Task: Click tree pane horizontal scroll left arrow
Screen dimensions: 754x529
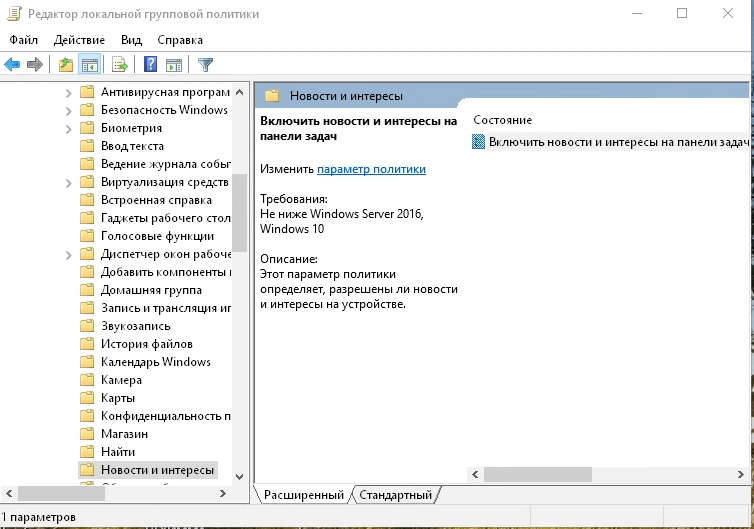Action: pos(9,493)
